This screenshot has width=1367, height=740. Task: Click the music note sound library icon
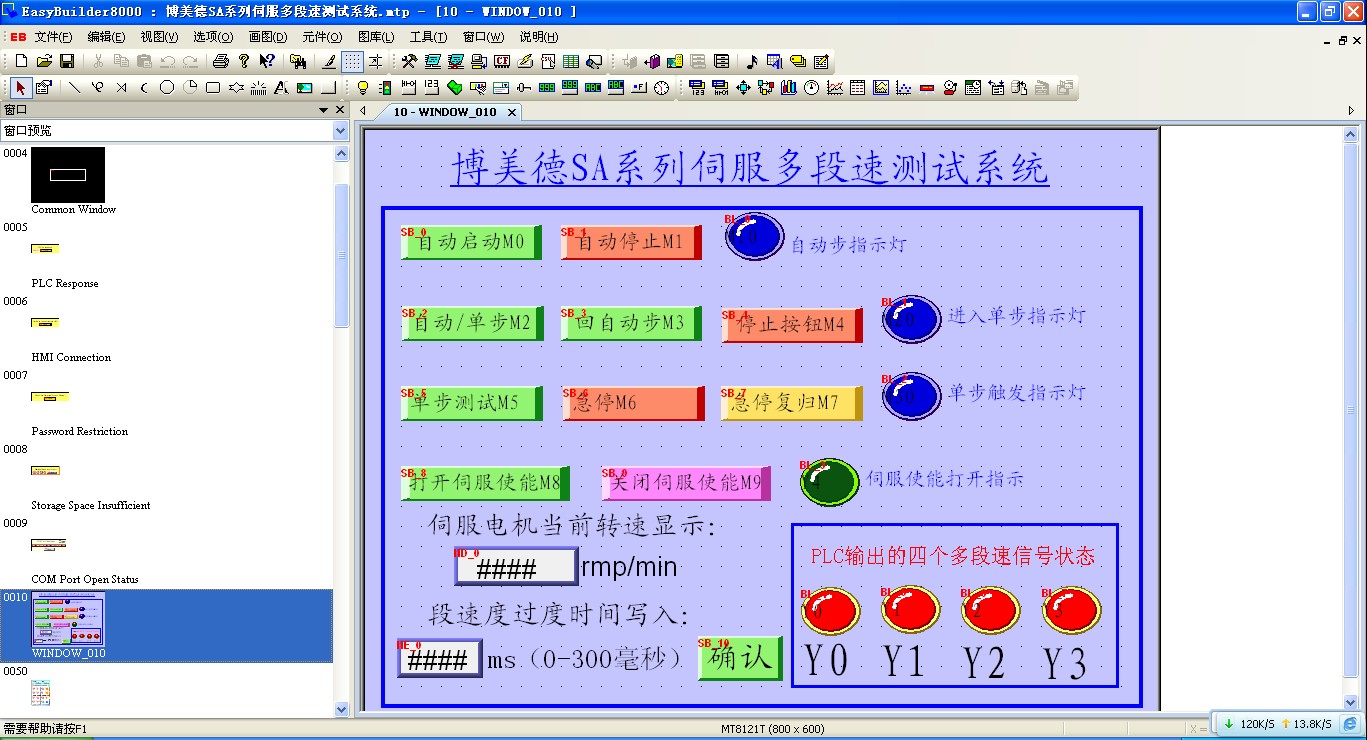pyautogui.click(x=752, y=62)
